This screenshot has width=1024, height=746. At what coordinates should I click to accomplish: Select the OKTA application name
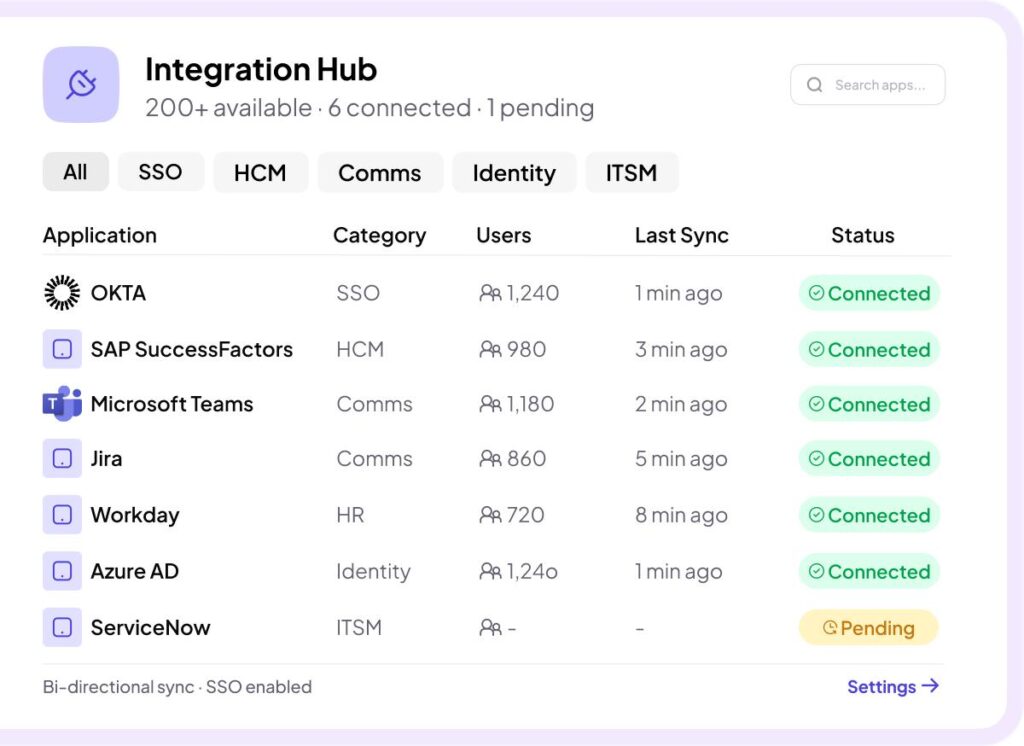(118, 293)
